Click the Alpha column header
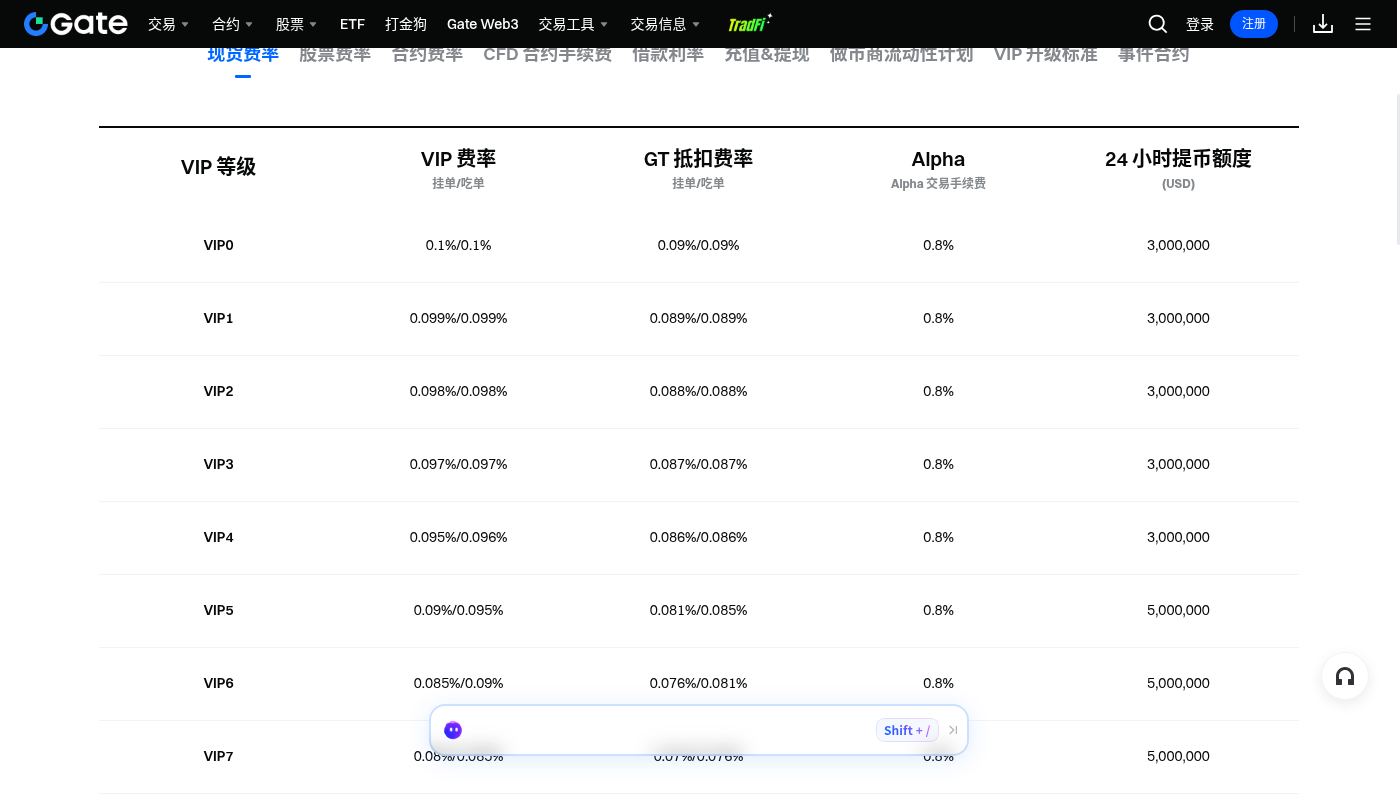 click(938, 159)
